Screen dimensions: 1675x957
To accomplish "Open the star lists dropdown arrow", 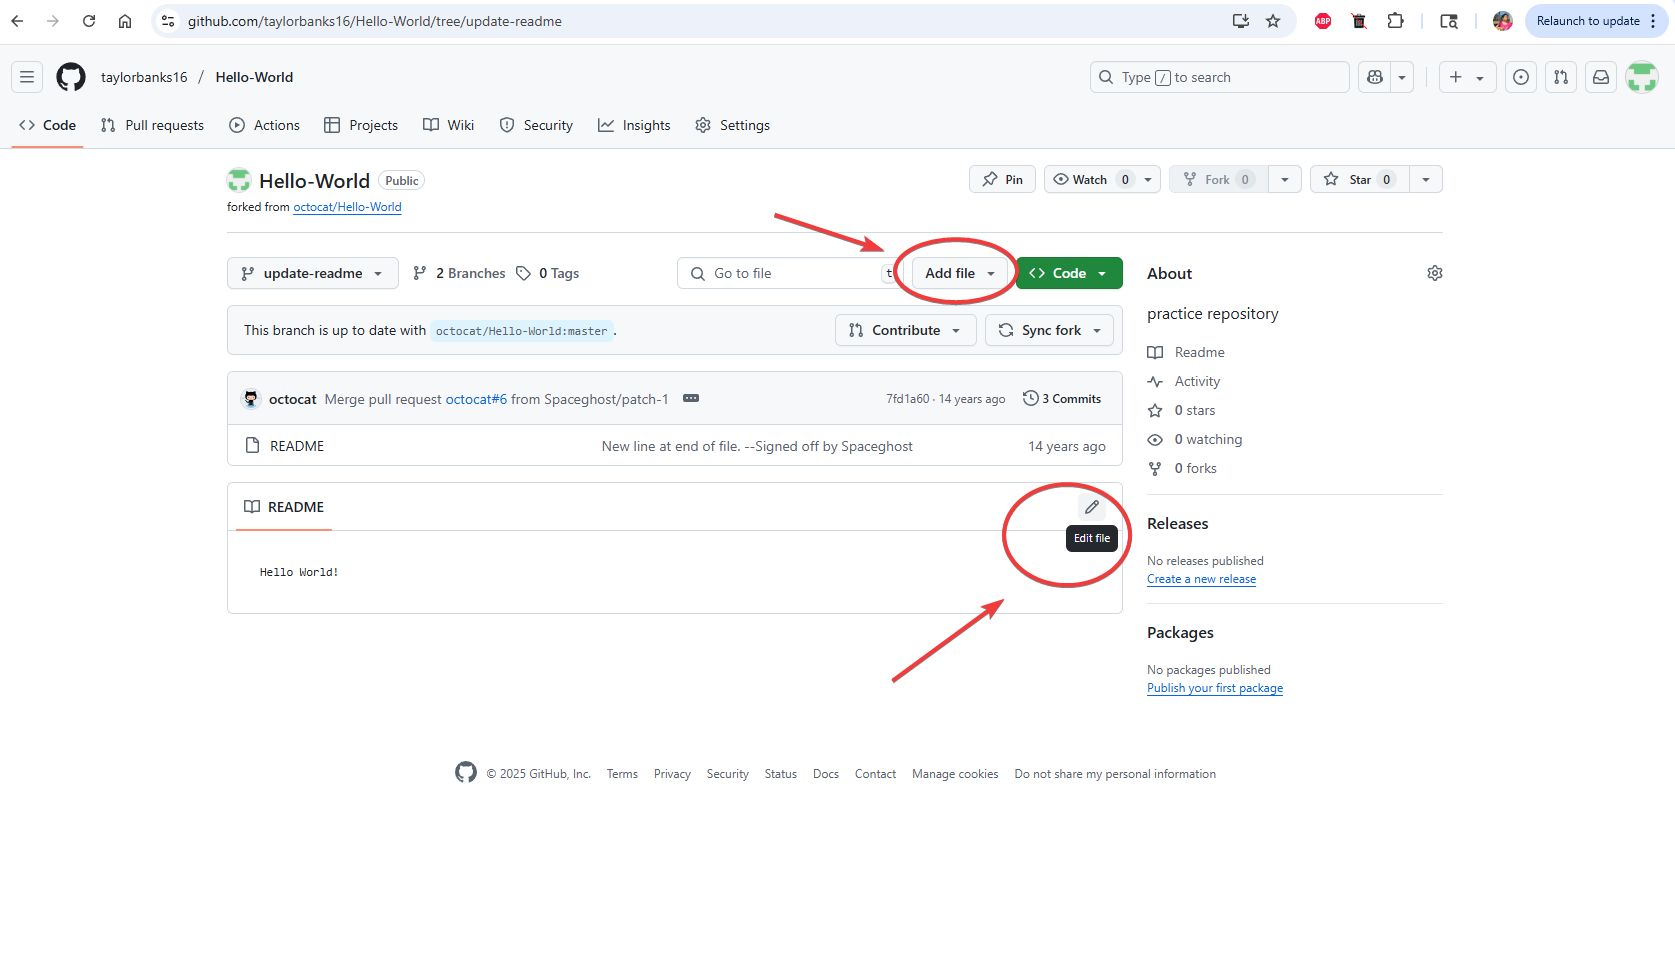I will [1426, 179].
